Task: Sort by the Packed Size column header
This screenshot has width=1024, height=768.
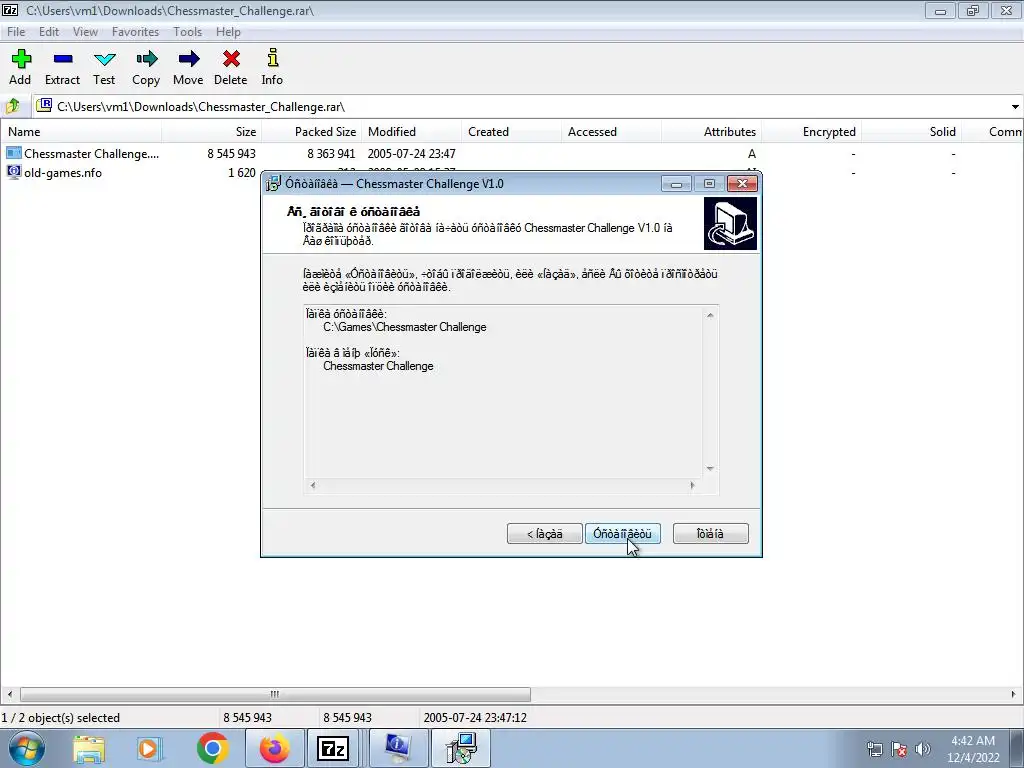Action: click(312, 131)
